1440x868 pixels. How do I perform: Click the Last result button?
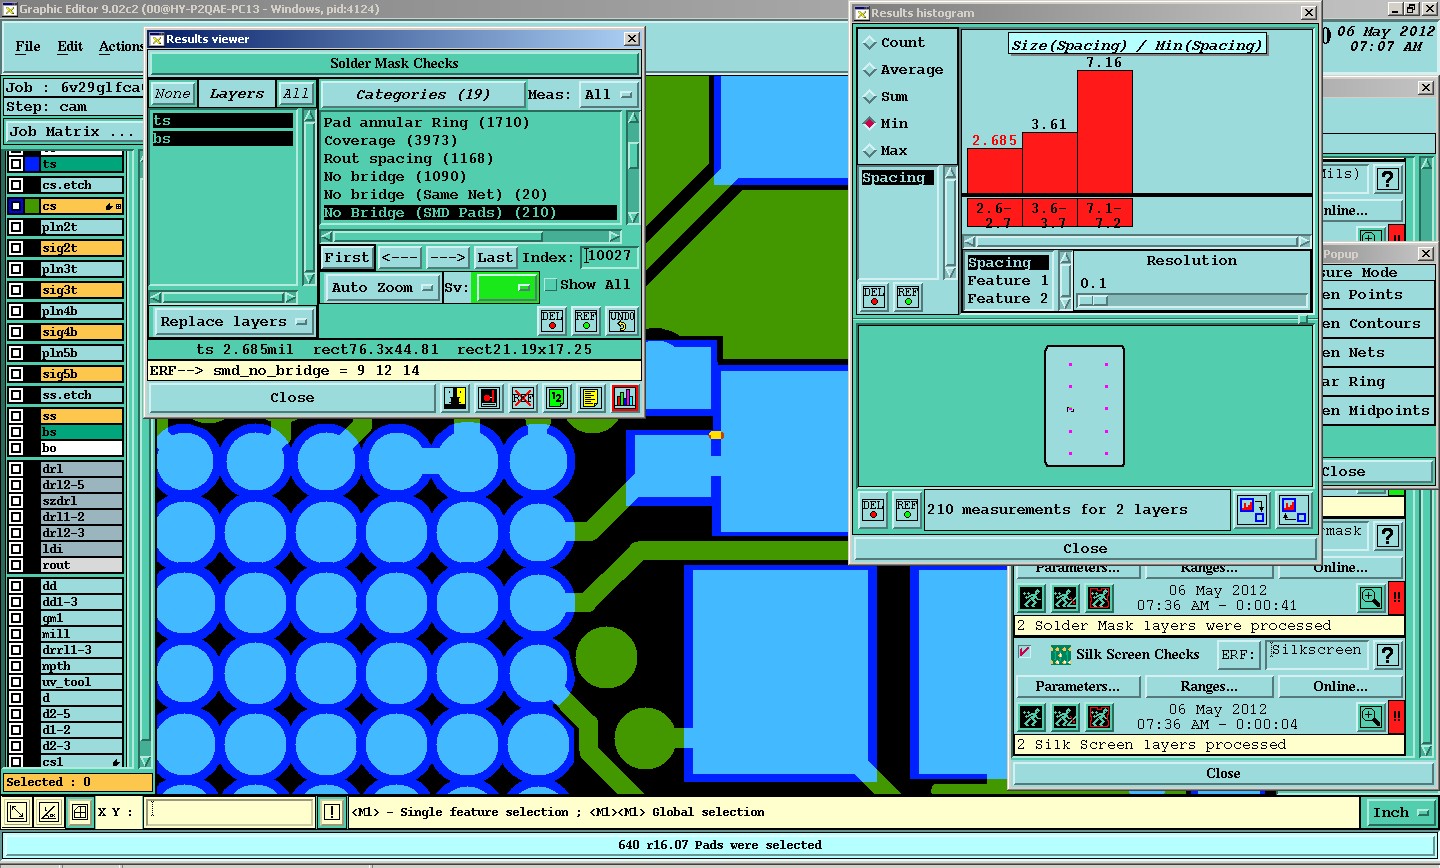click(495, 257)
